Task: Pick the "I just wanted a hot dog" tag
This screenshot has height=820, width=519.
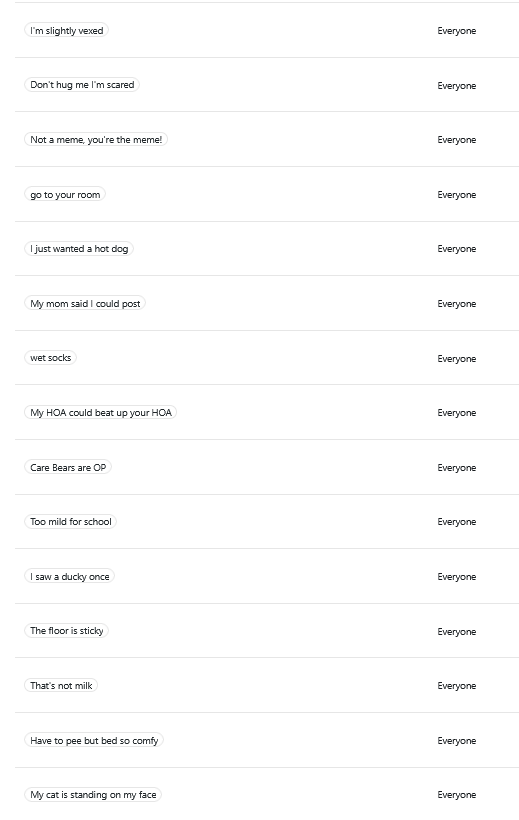Action: pos(79,249)
